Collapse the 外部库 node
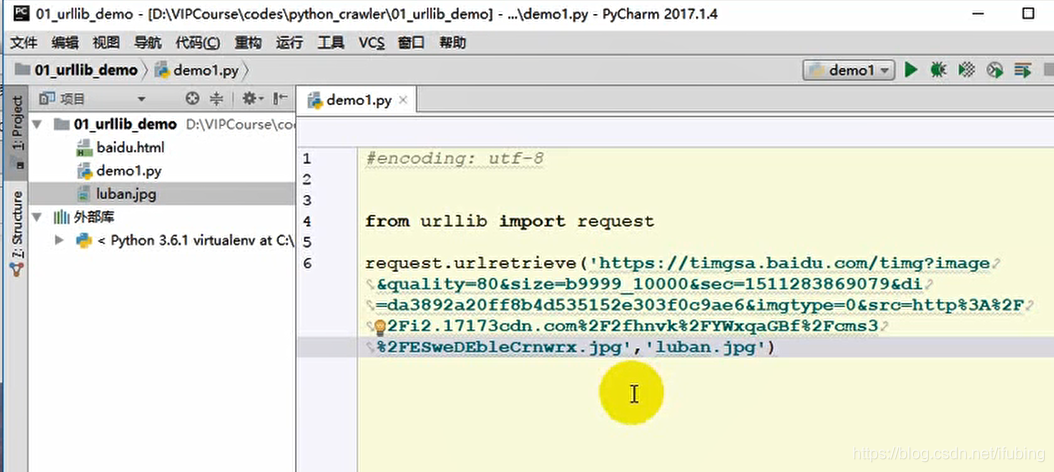The width and height of the screenshot is (1054, 472). (38, 217)
